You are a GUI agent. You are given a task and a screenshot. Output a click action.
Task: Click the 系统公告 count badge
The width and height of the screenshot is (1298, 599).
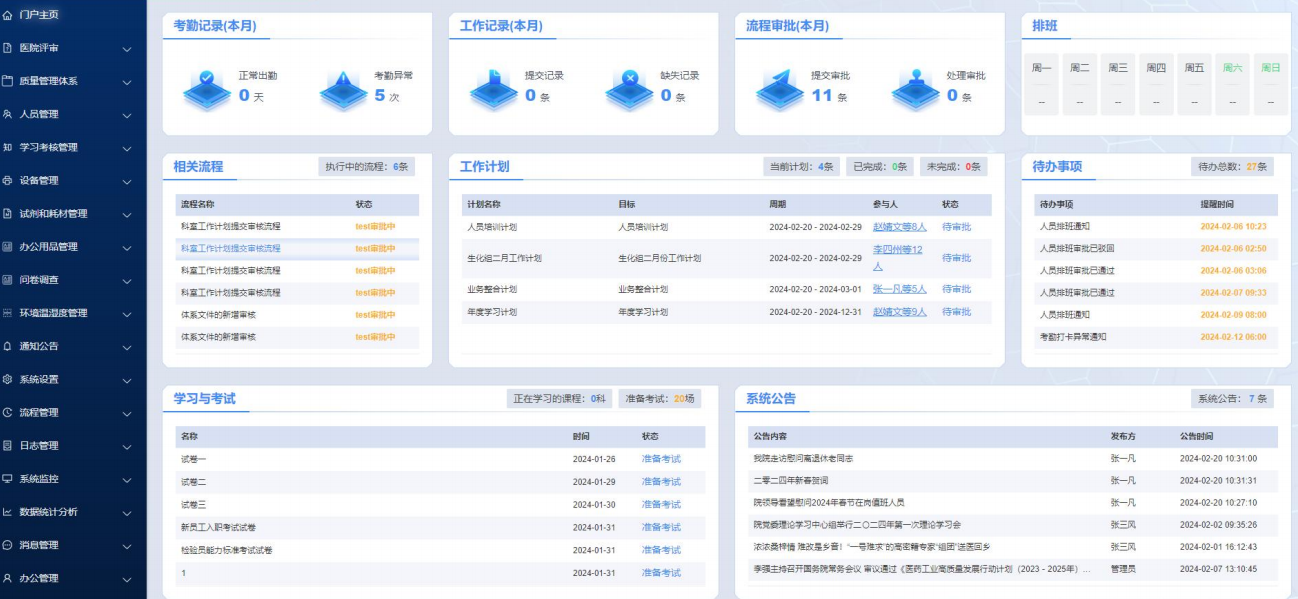pos(1232,398)
